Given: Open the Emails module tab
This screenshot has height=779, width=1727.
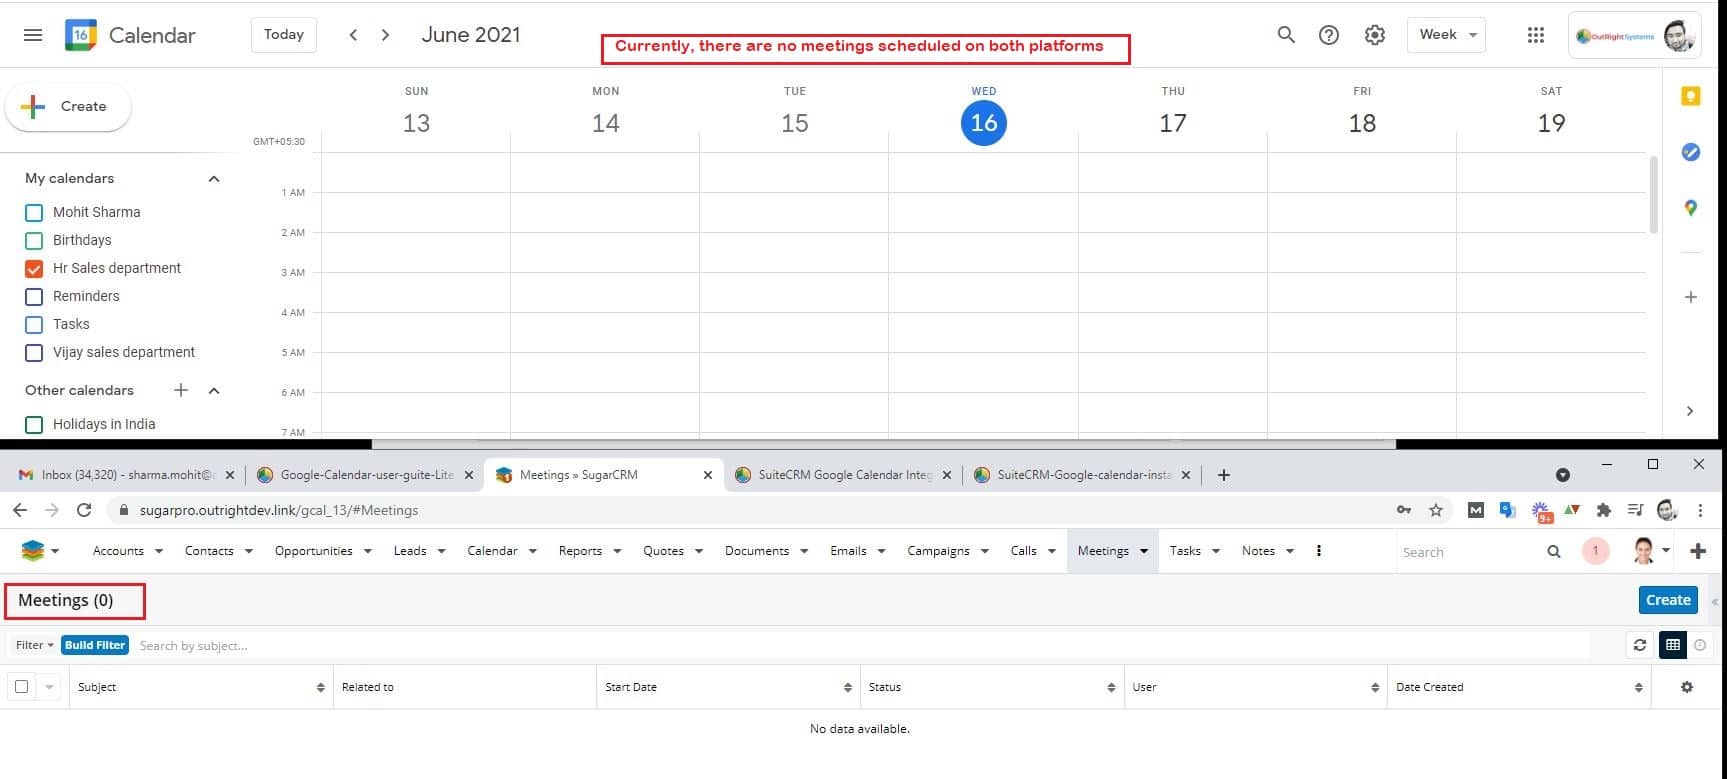Looking at the screenshot, I should pos(848,551).
